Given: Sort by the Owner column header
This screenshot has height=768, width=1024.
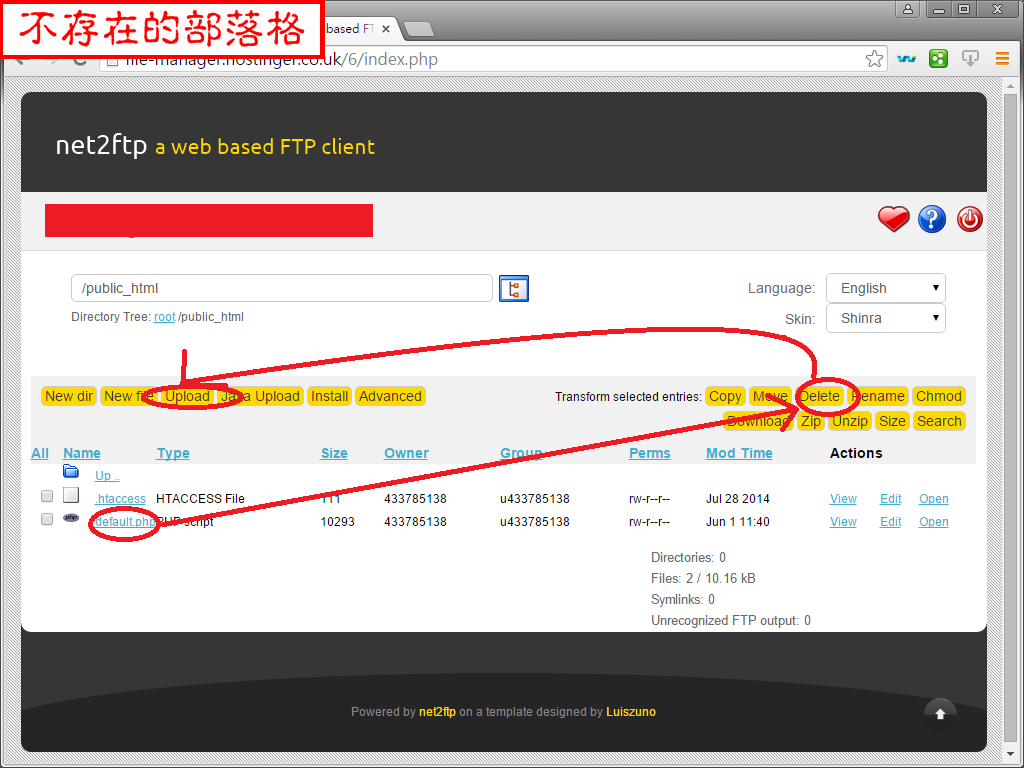Looking at the screenshot, I should (406, 453).
